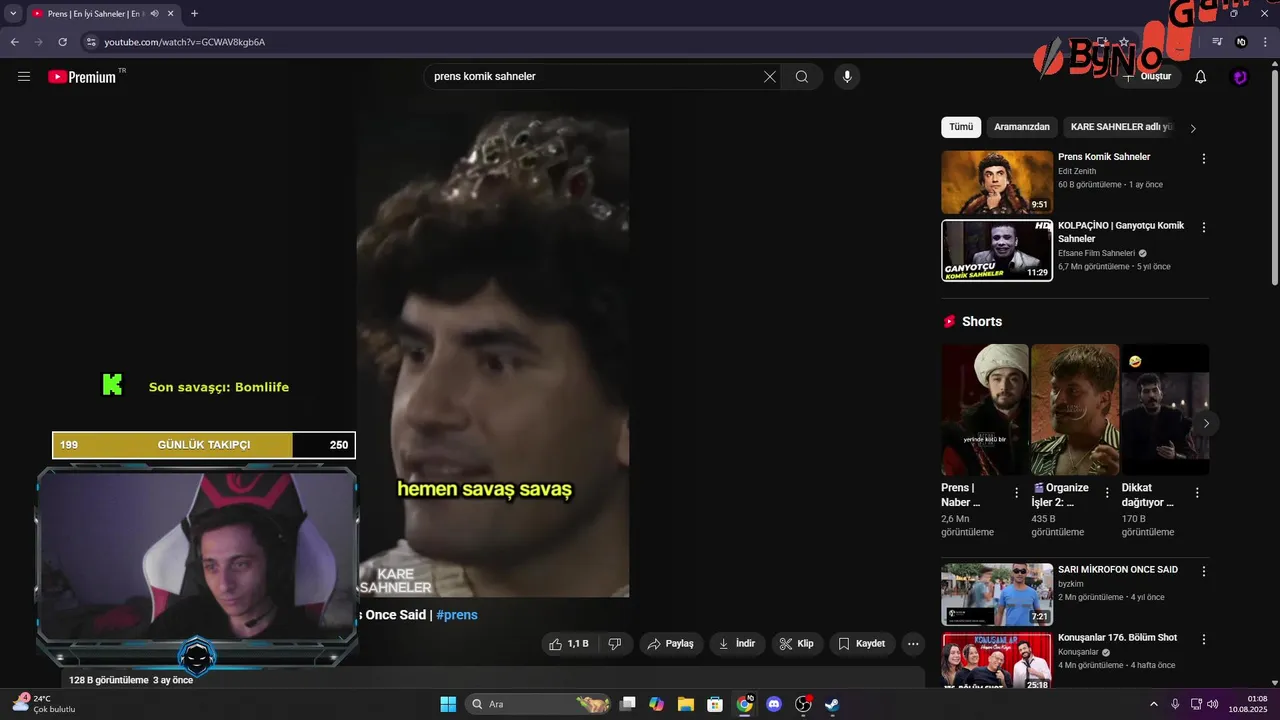Download the video with İndir

737,644
